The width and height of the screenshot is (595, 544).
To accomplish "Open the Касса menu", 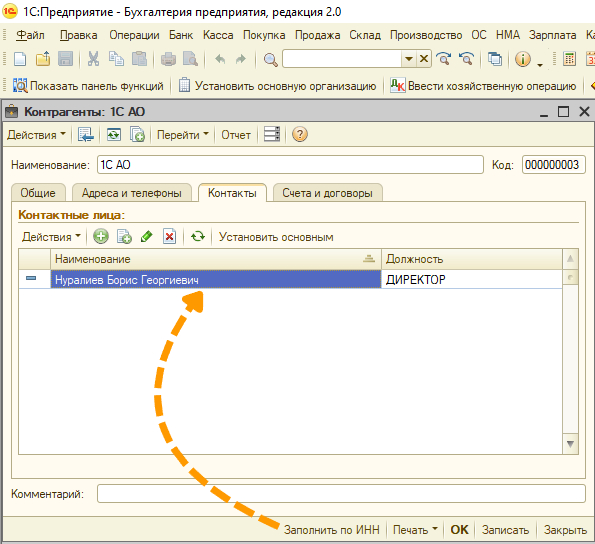I will coord(218,35).
